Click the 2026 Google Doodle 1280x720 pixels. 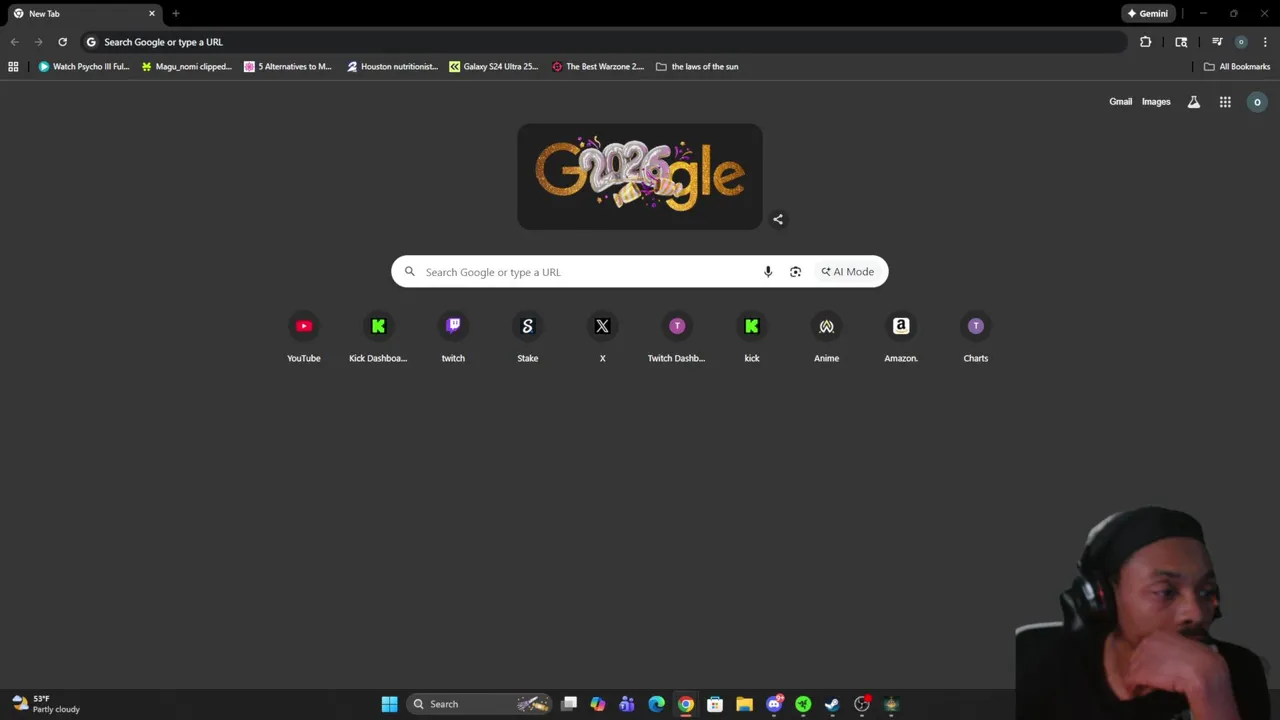tap(640, 176)
